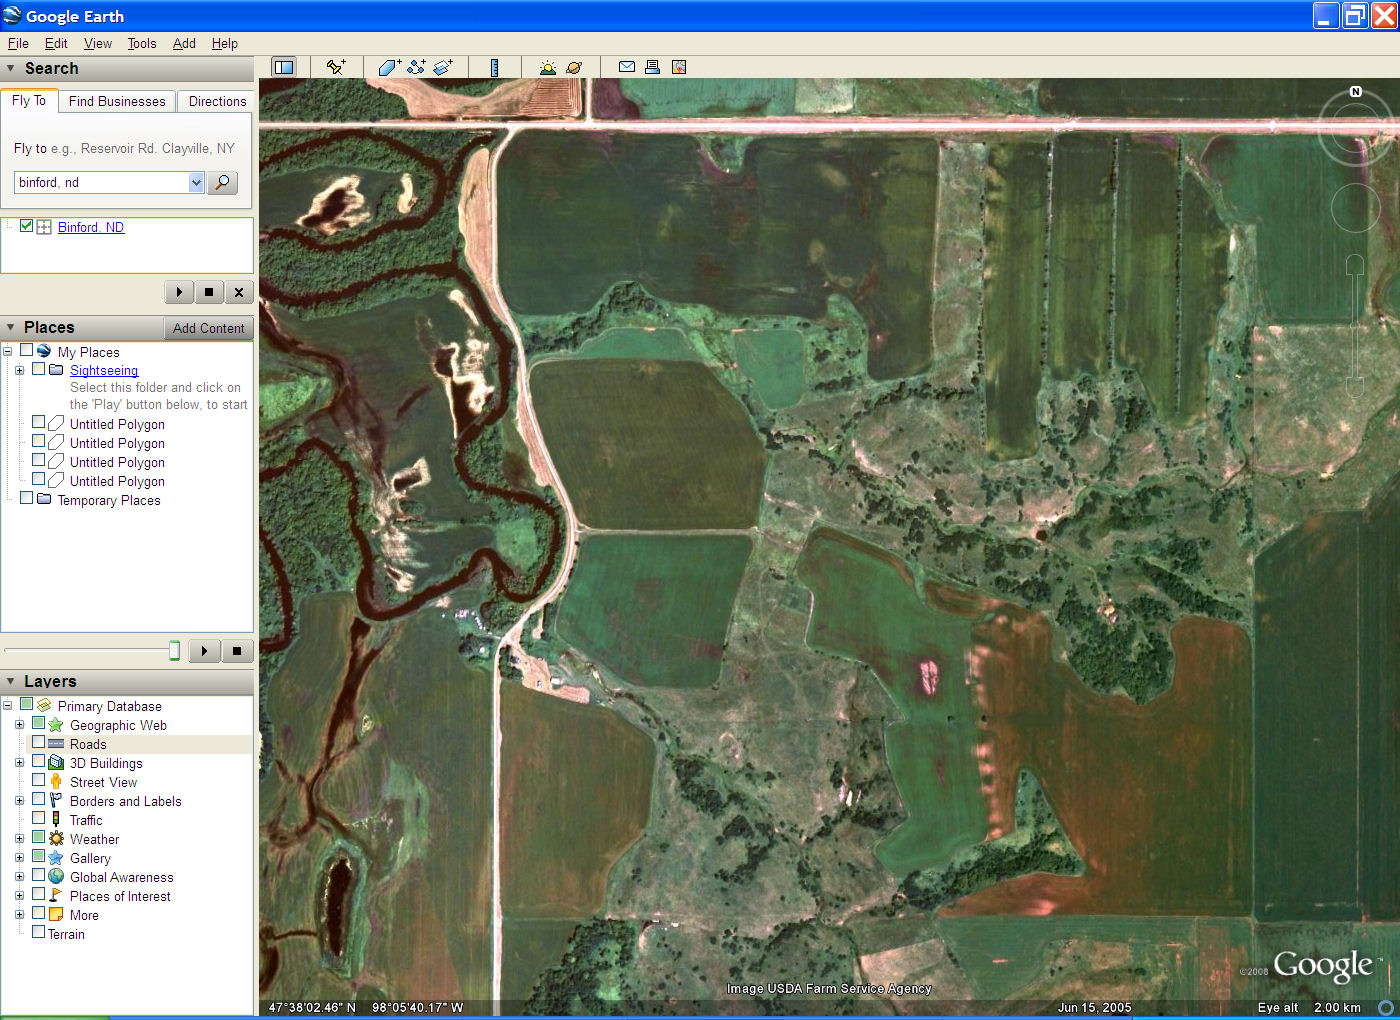Expand the Borders and Labels layer

19,800
